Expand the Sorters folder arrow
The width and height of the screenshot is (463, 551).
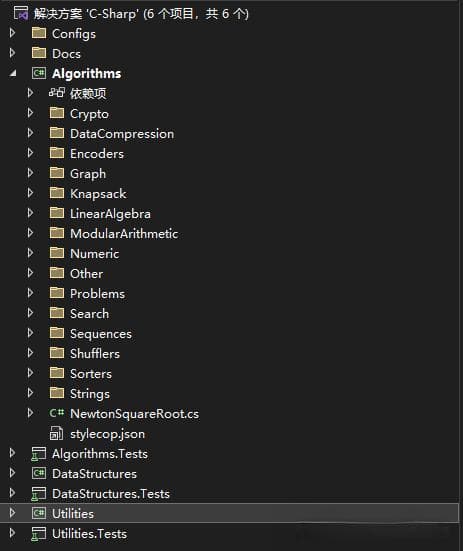(31, 373)
